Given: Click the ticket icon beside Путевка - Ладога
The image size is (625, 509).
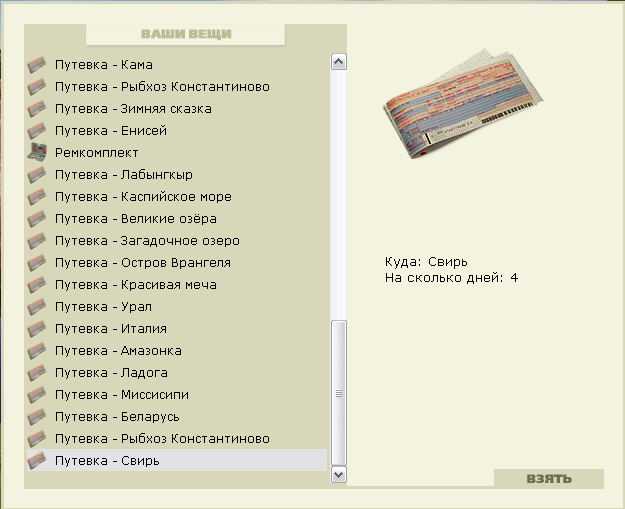Looking at the screenshot, I should [x=37, y=372].
